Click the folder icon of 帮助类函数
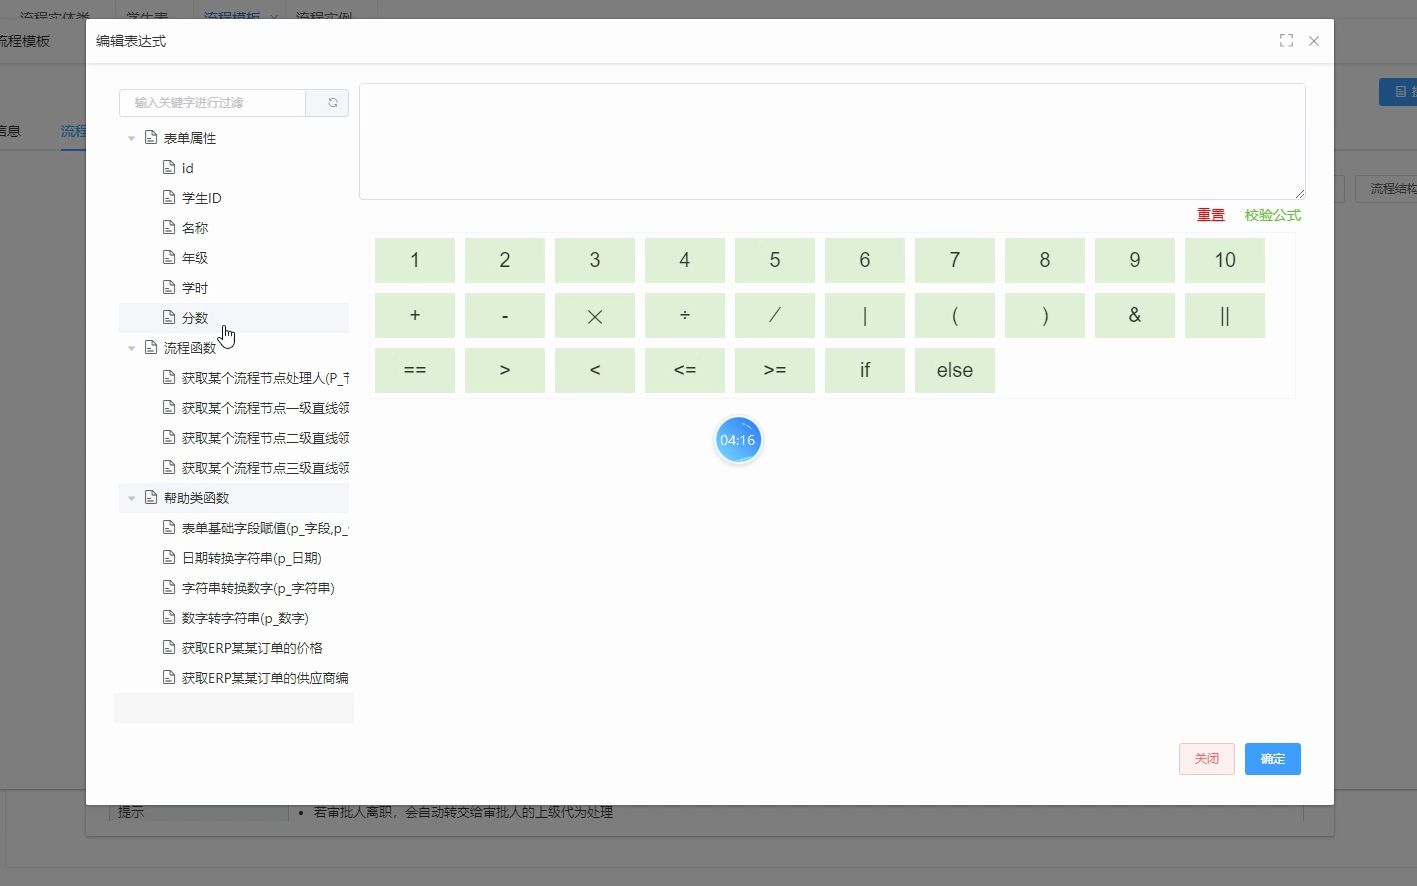Screen dimensions: 1417x886 pos(151,498)
